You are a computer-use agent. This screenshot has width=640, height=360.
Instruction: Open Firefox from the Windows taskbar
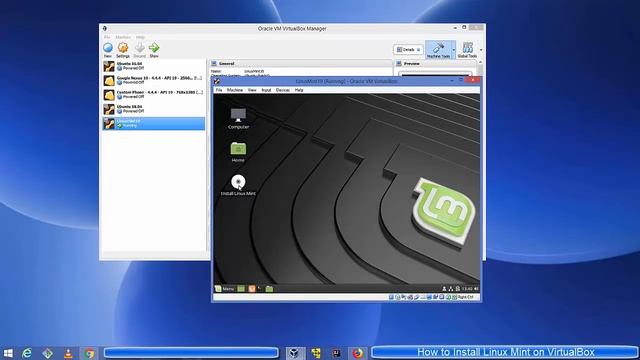click(357, 353)
